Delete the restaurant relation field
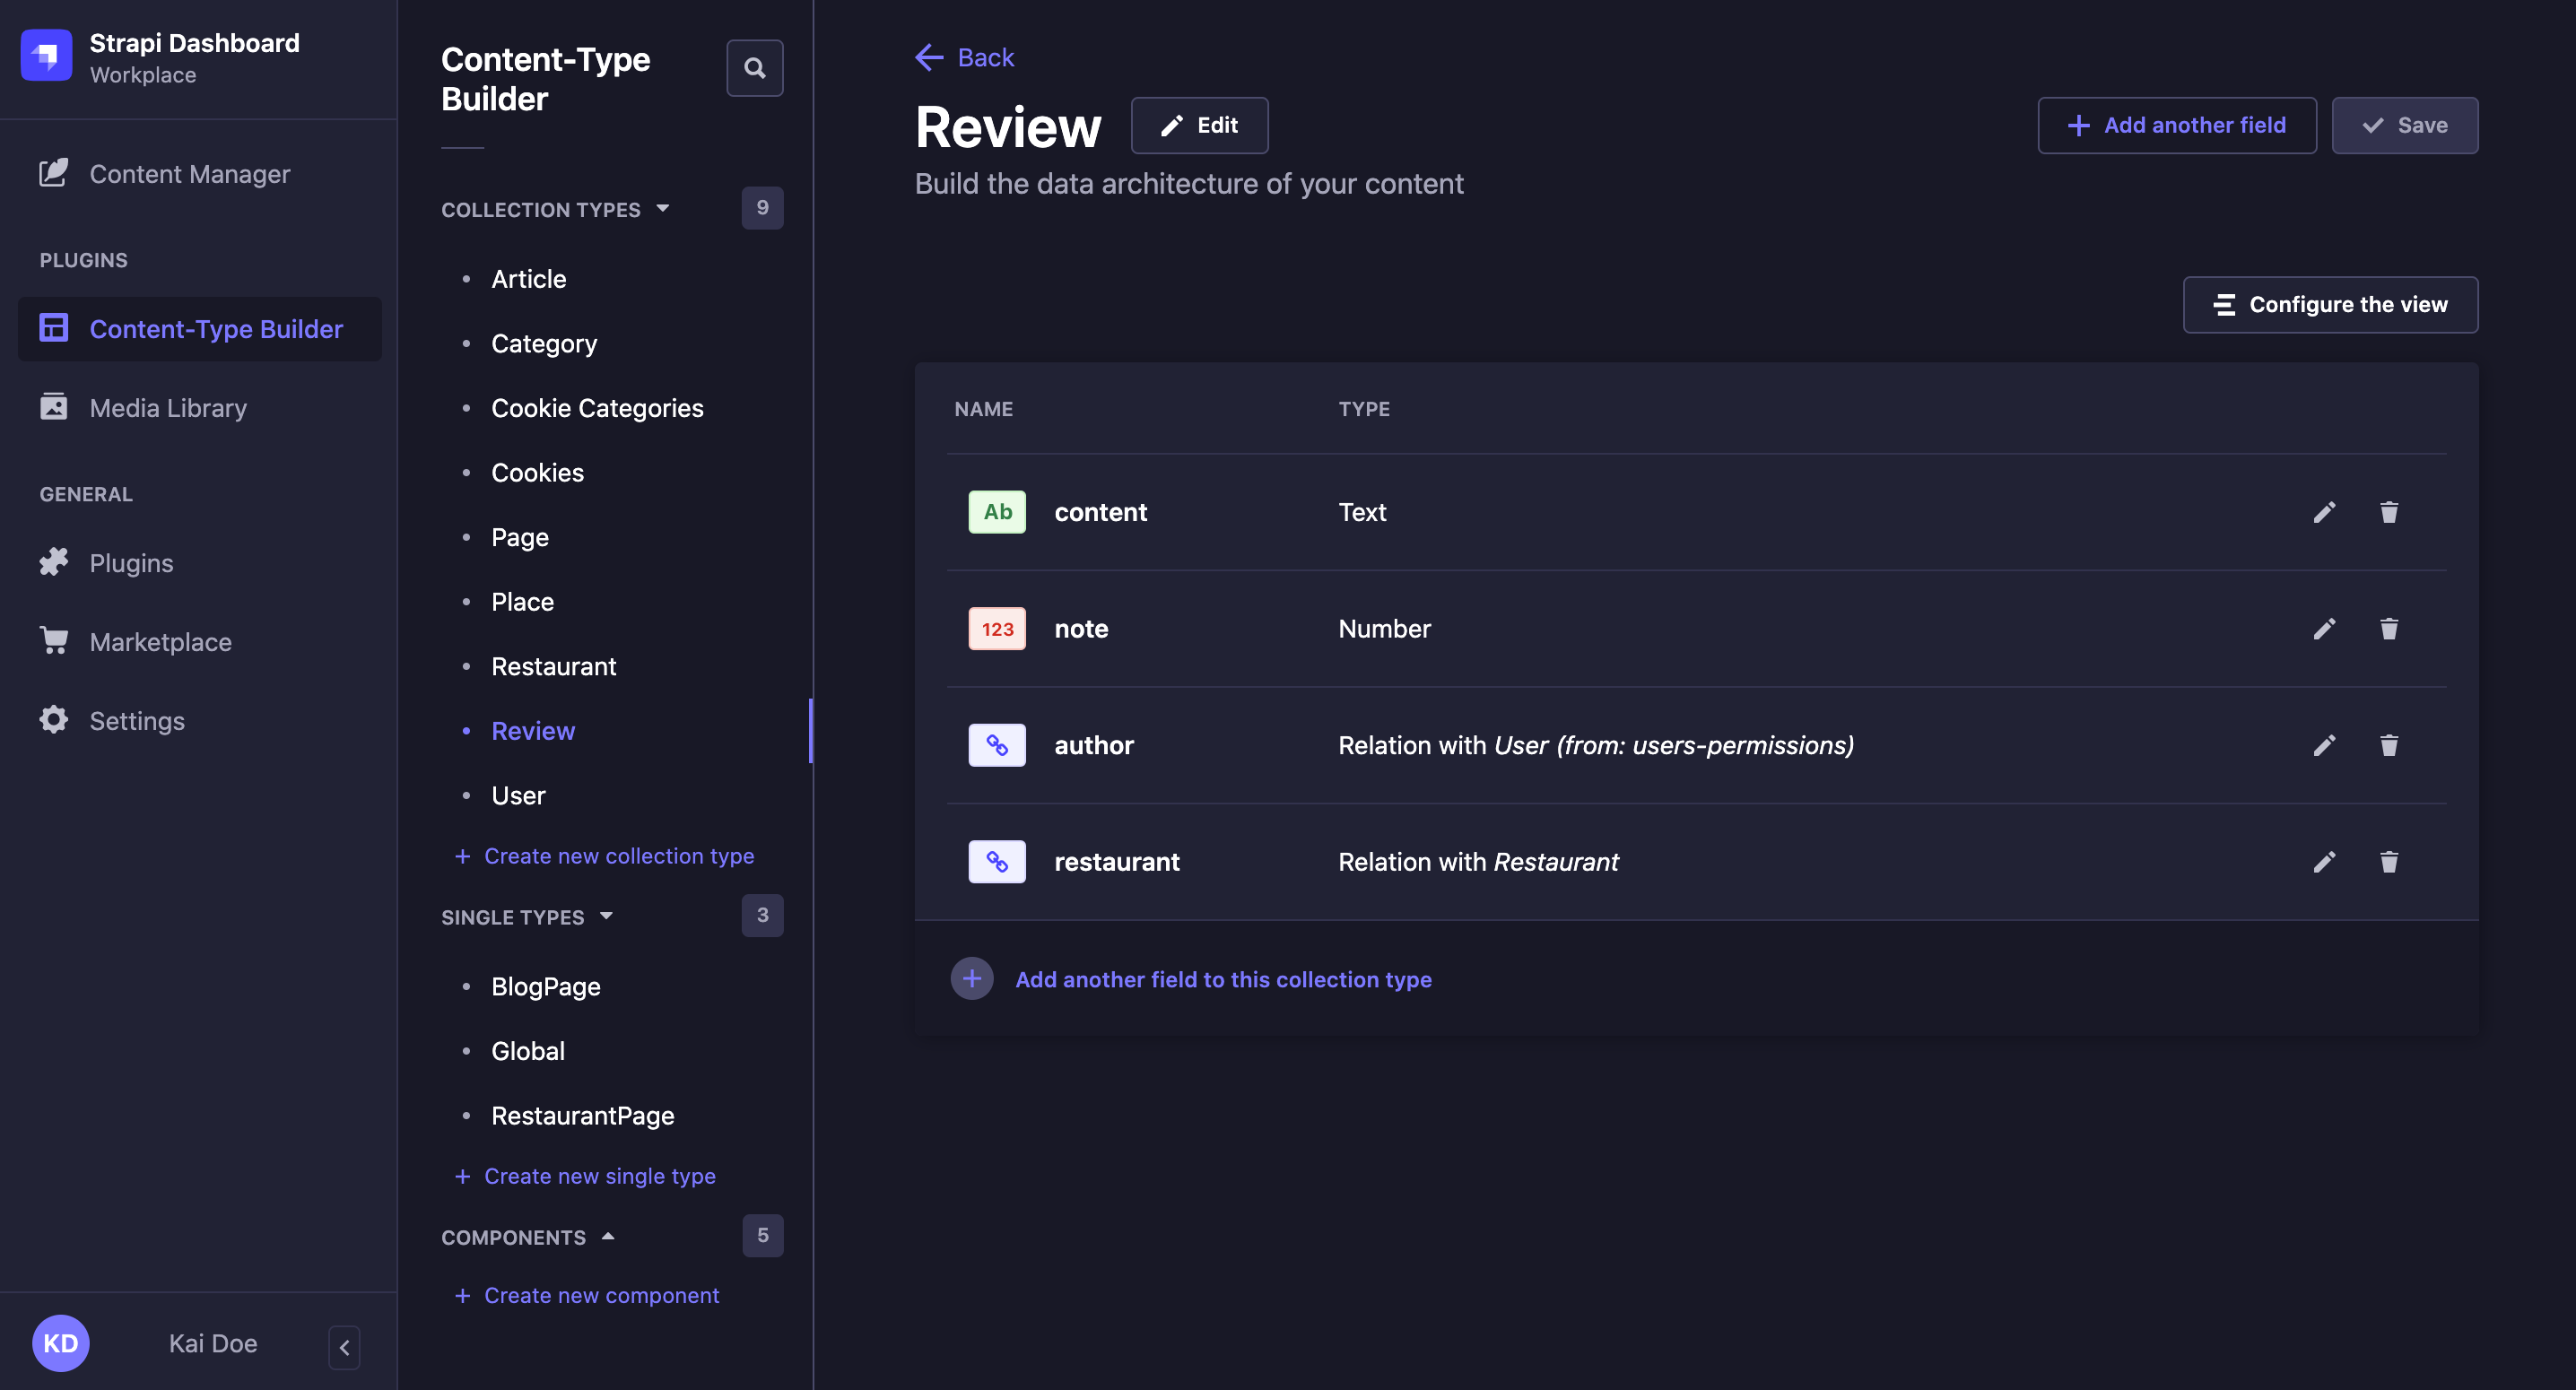Image resolution: width=2576 pixels, height=1390 pixels. coord(2389,861)
